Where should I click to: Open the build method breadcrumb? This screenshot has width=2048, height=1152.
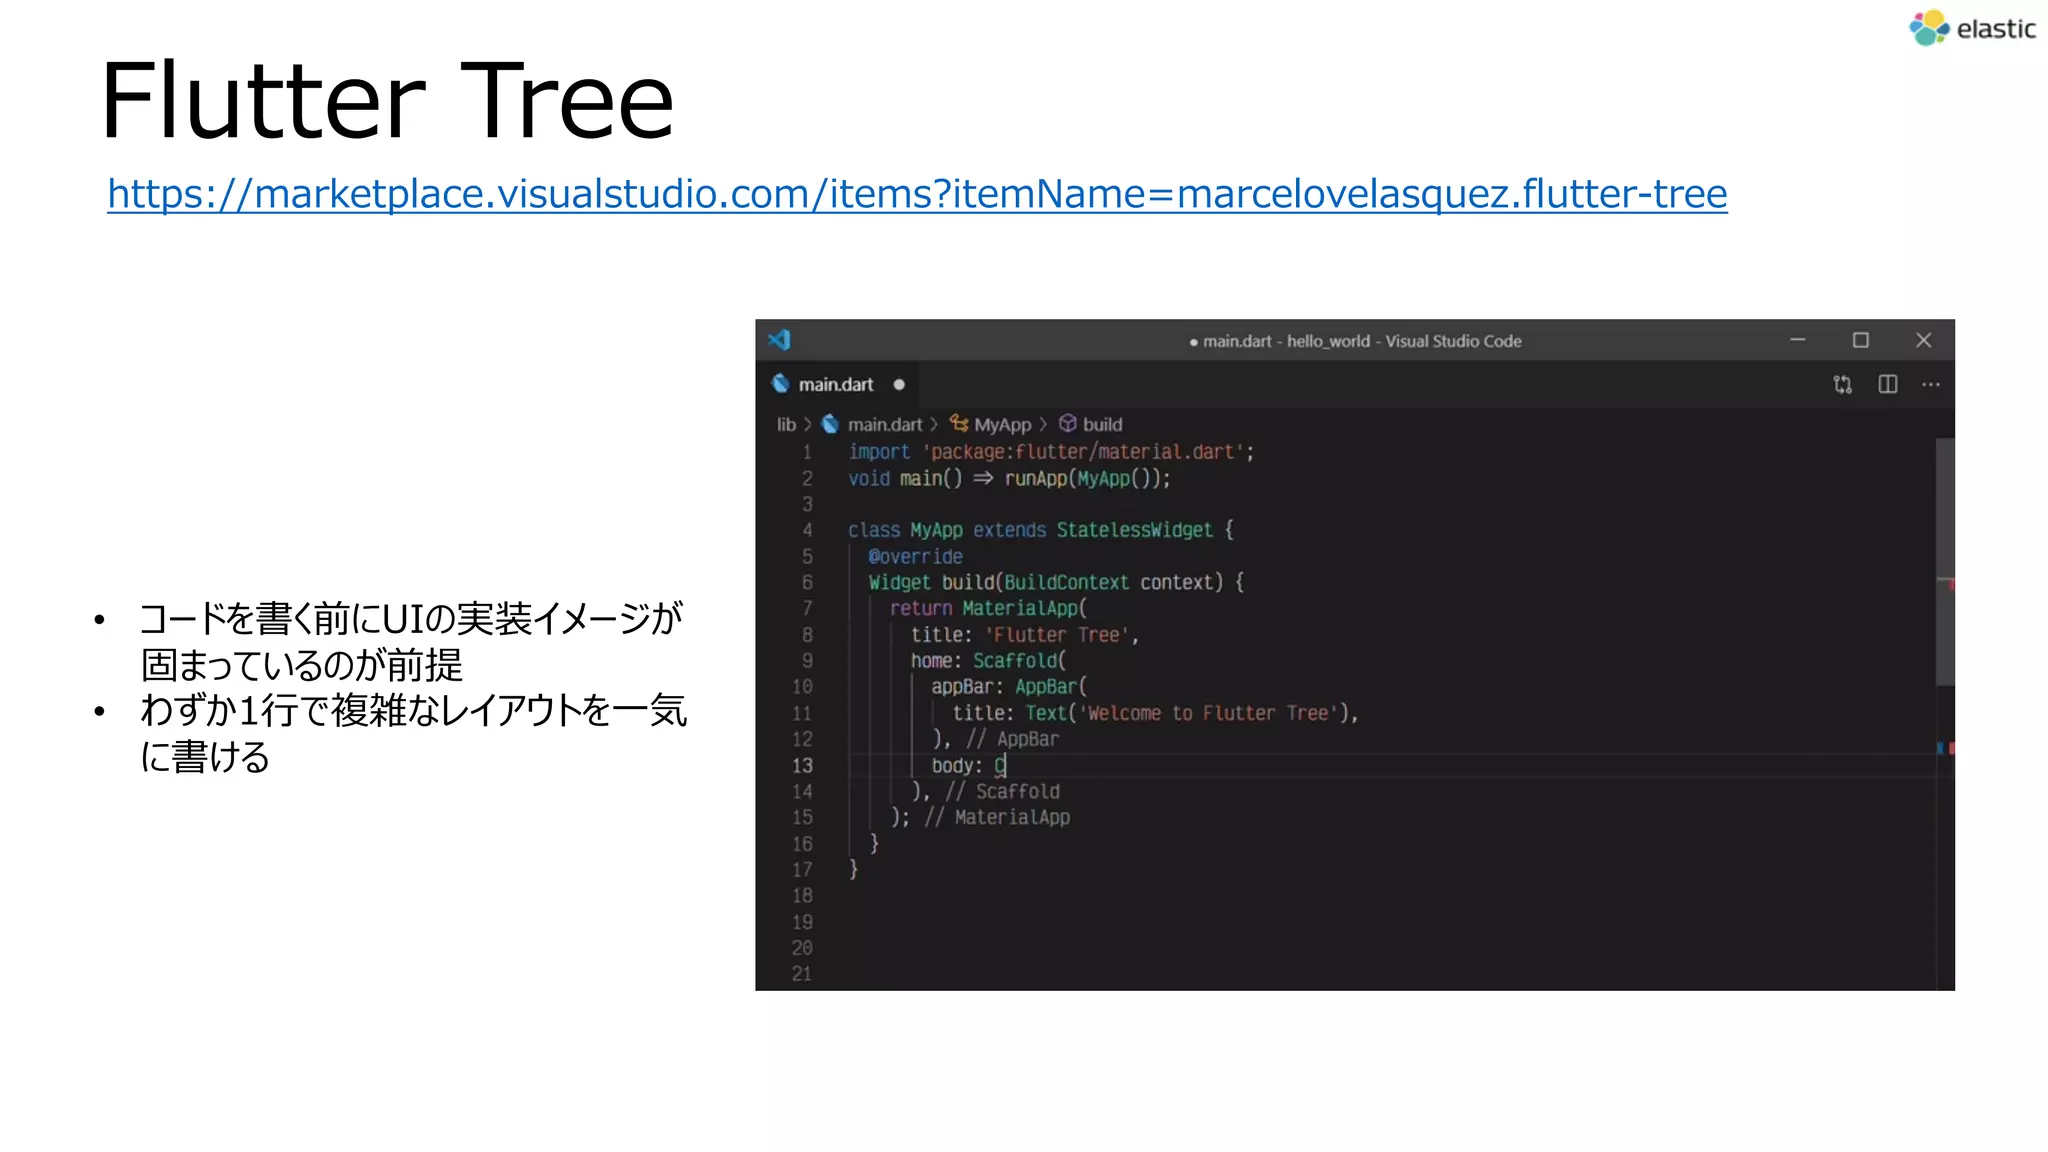pyautogui.click(x=1102, y=425)
